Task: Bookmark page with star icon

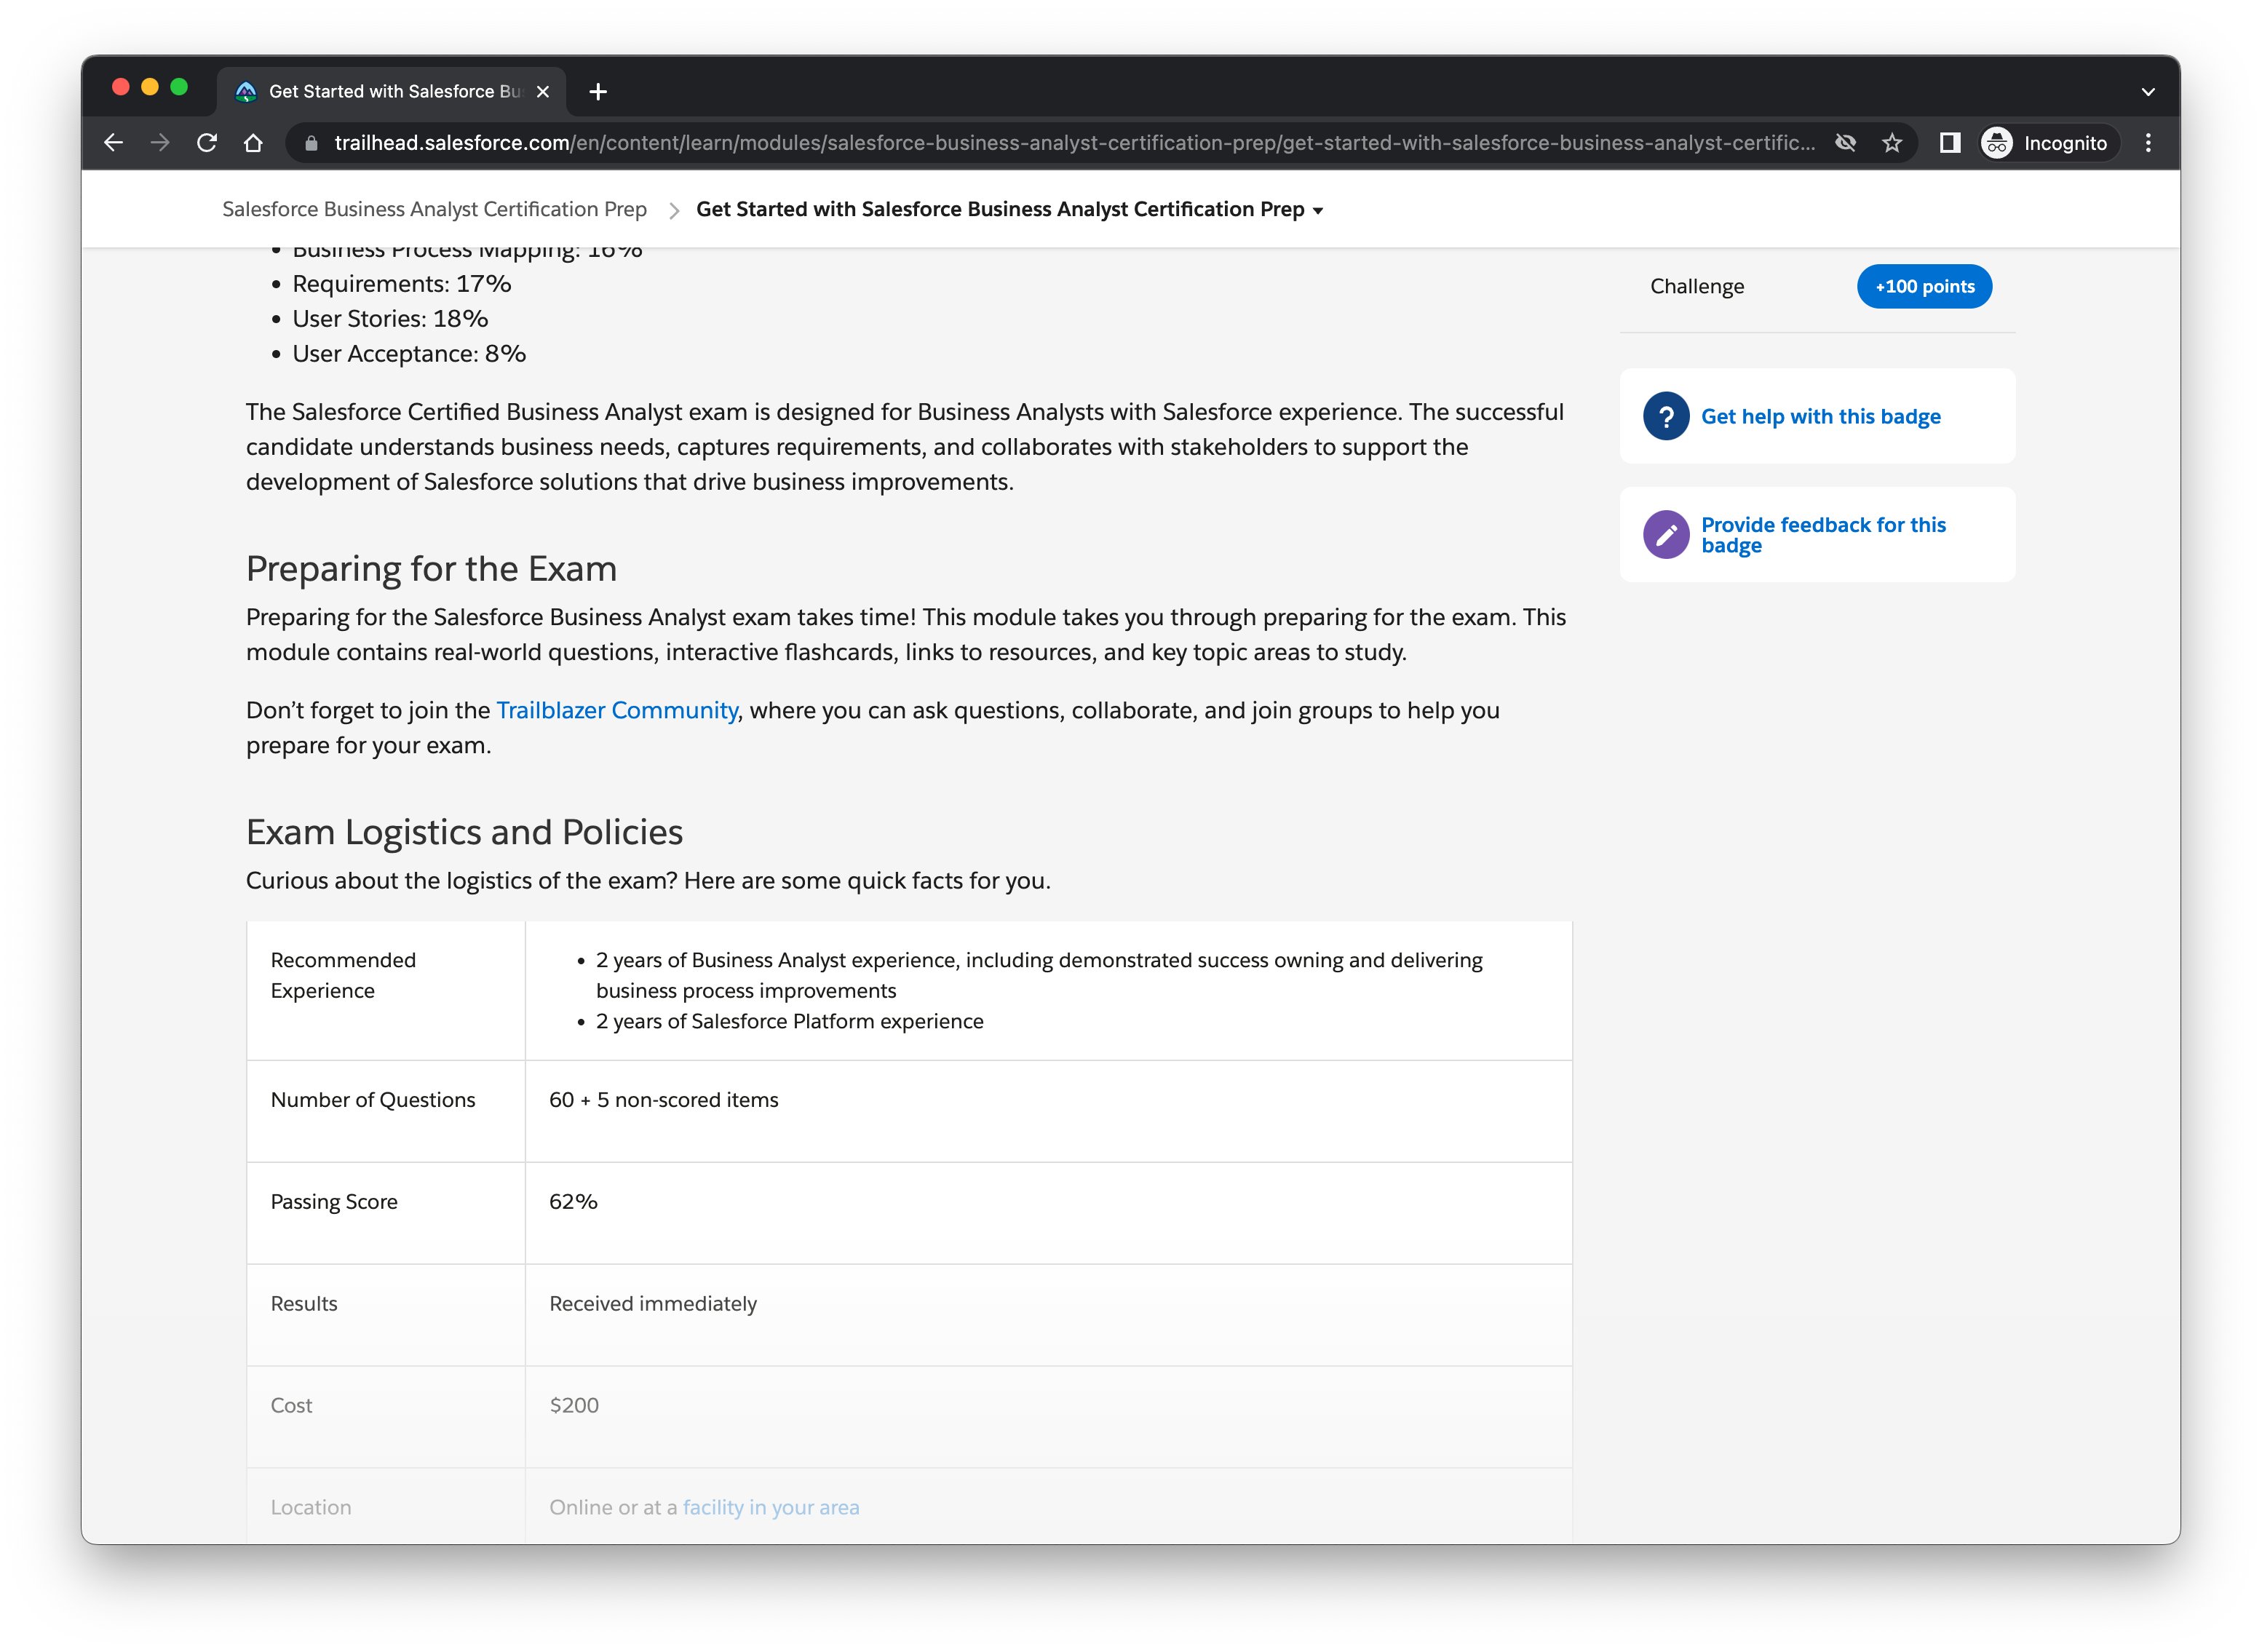Action: point(1891,143)
